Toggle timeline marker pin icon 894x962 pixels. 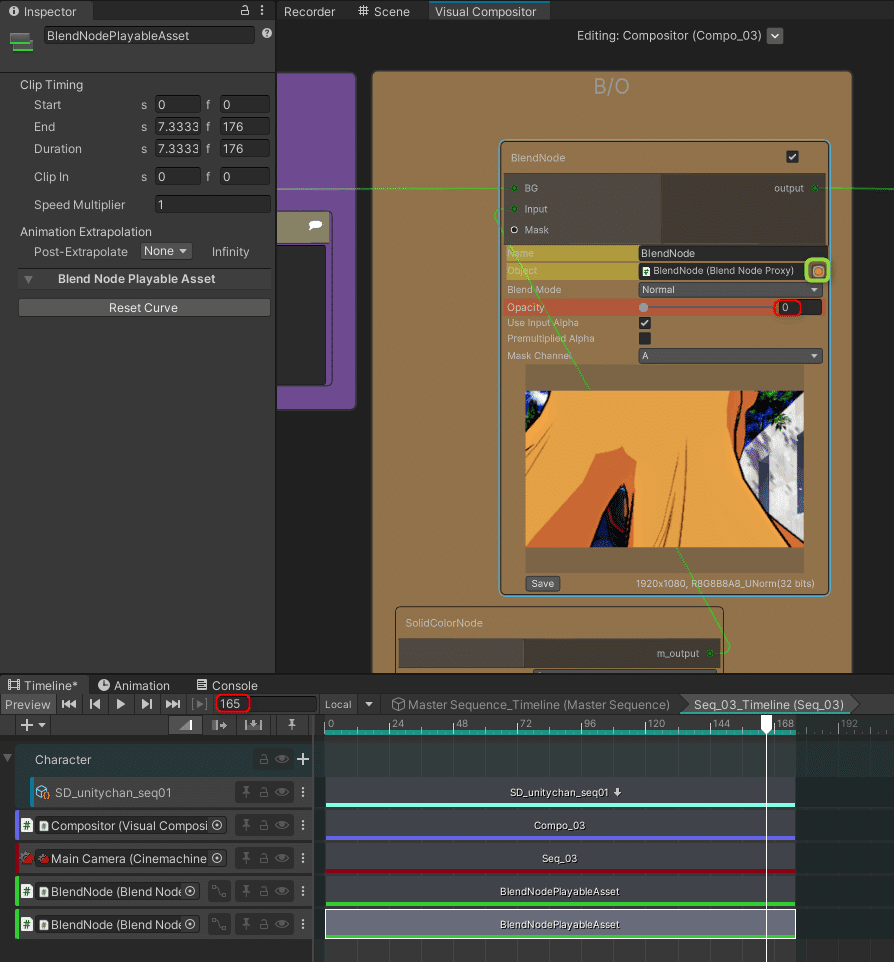point(292,725)
